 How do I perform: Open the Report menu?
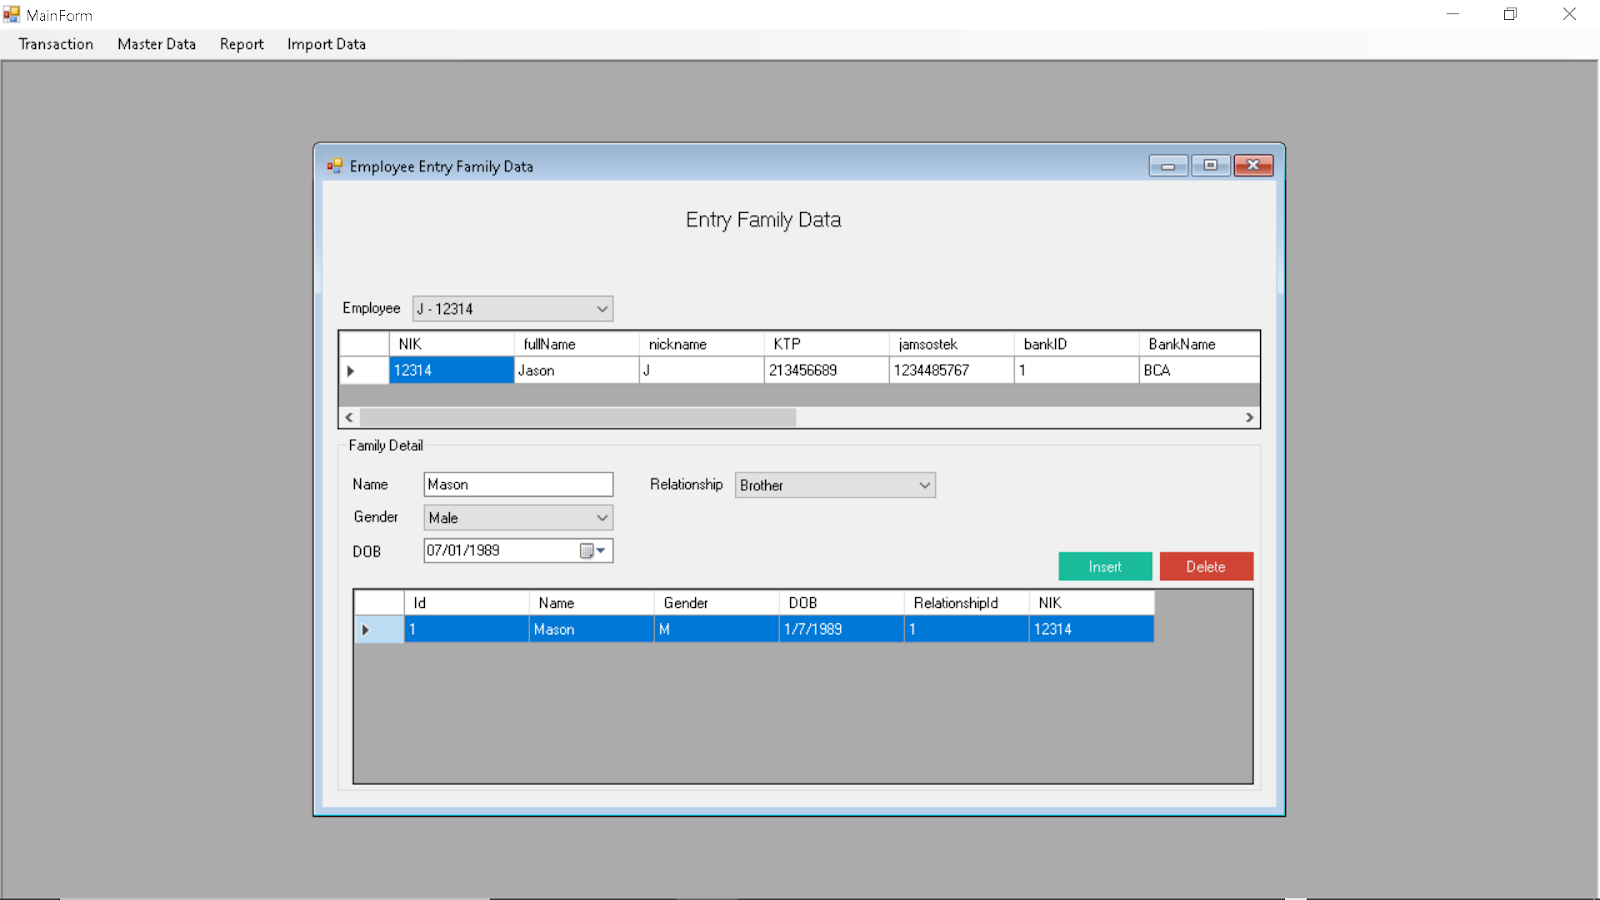pos(242,44)
